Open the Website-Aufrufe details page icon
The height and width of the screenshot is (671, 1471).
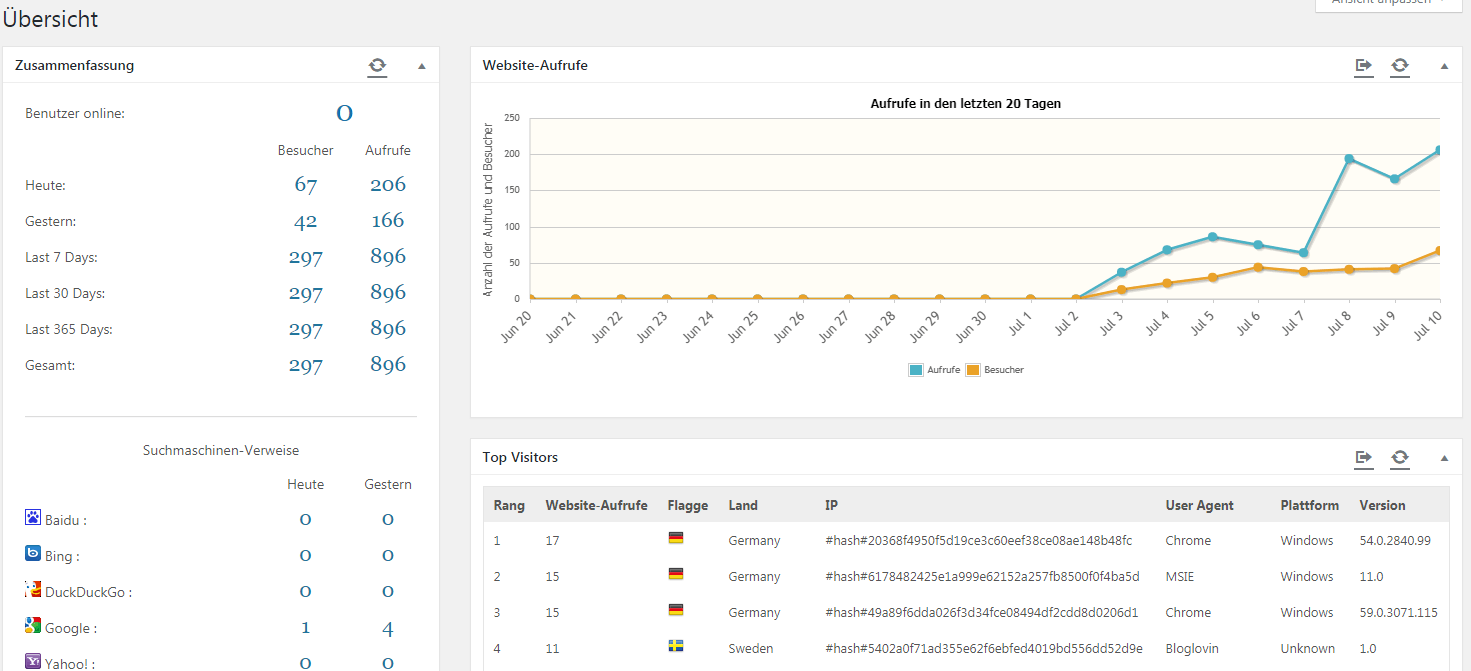[1364, 66]
